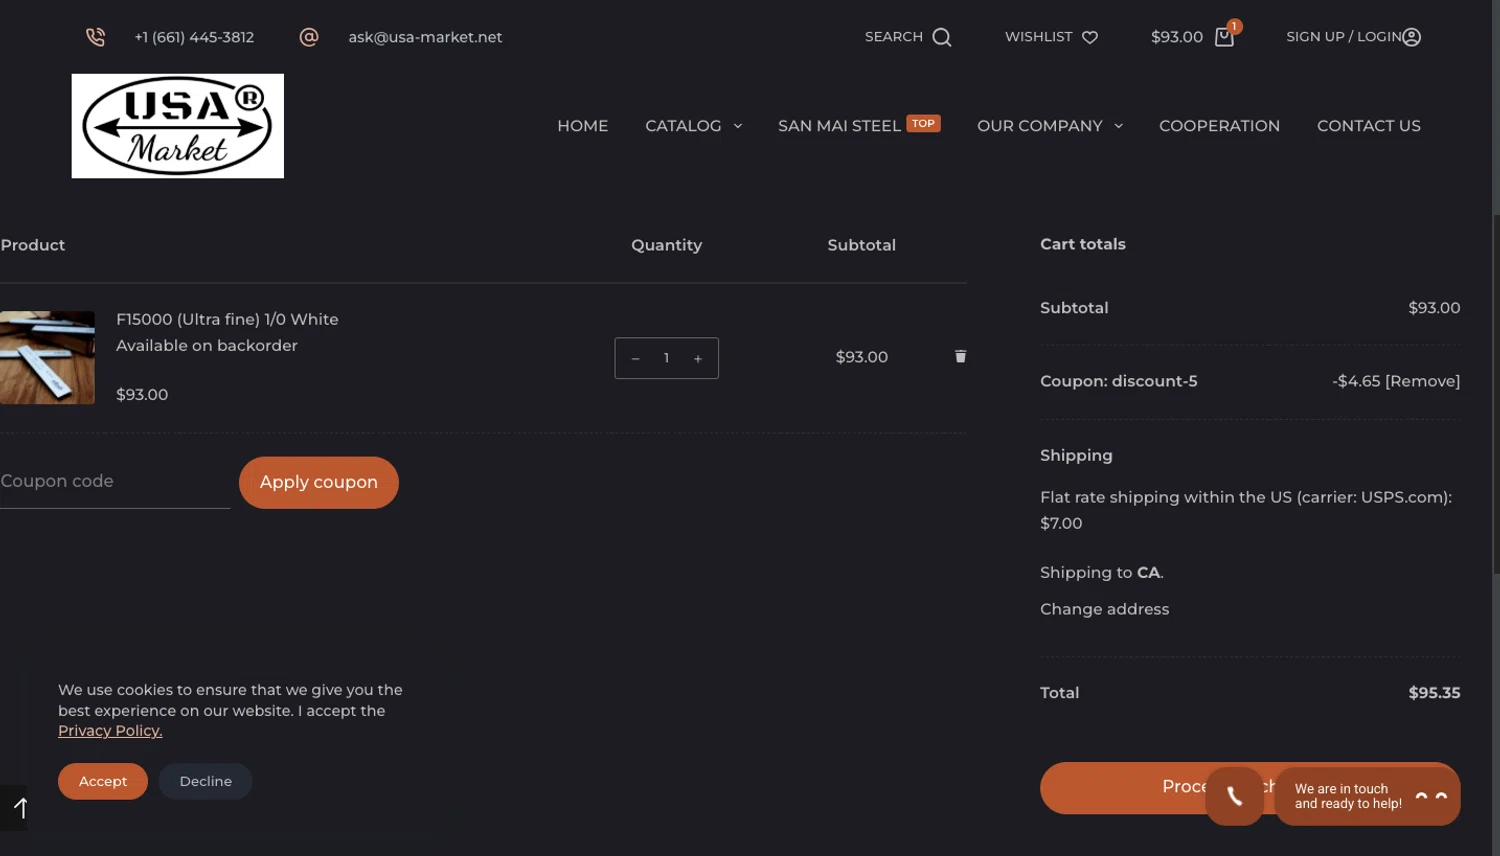Screen dimensions: 1500x856
Task: Open F15000 (Ultra fine) 1/0 White product
Action: 227,319
